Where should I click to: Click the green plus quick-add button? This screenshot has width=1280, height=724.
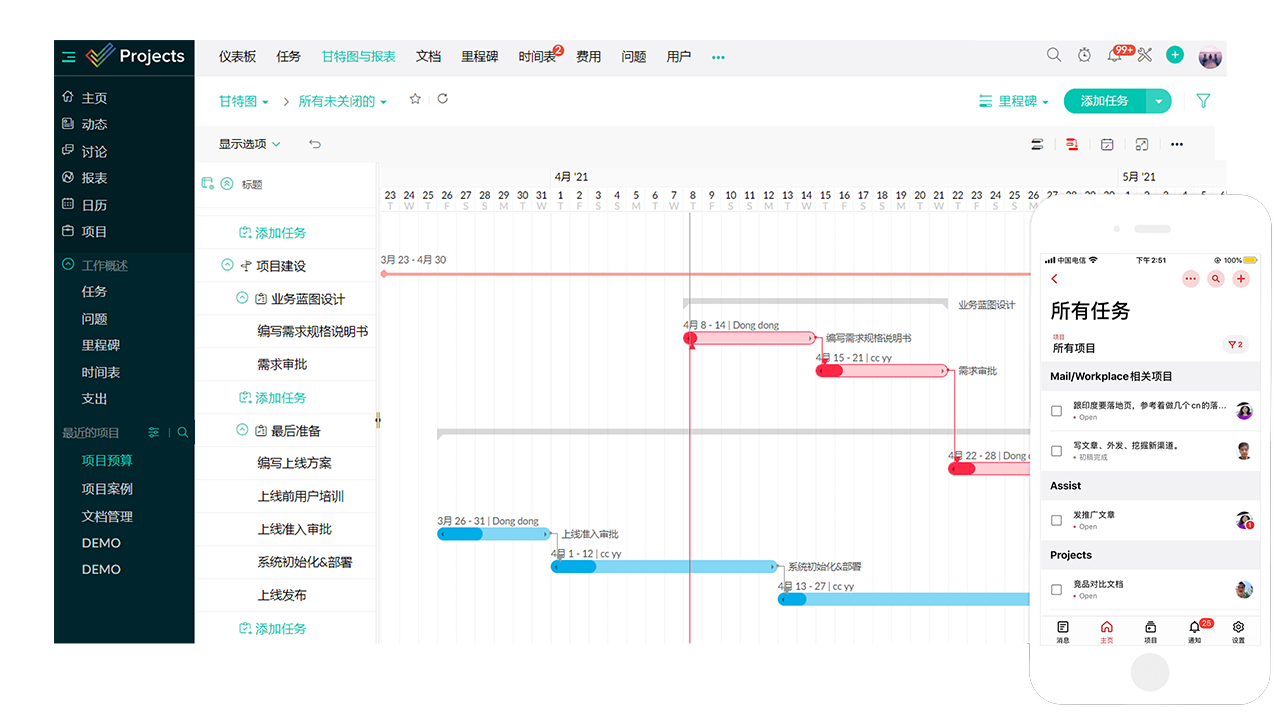click(1175, 55)
